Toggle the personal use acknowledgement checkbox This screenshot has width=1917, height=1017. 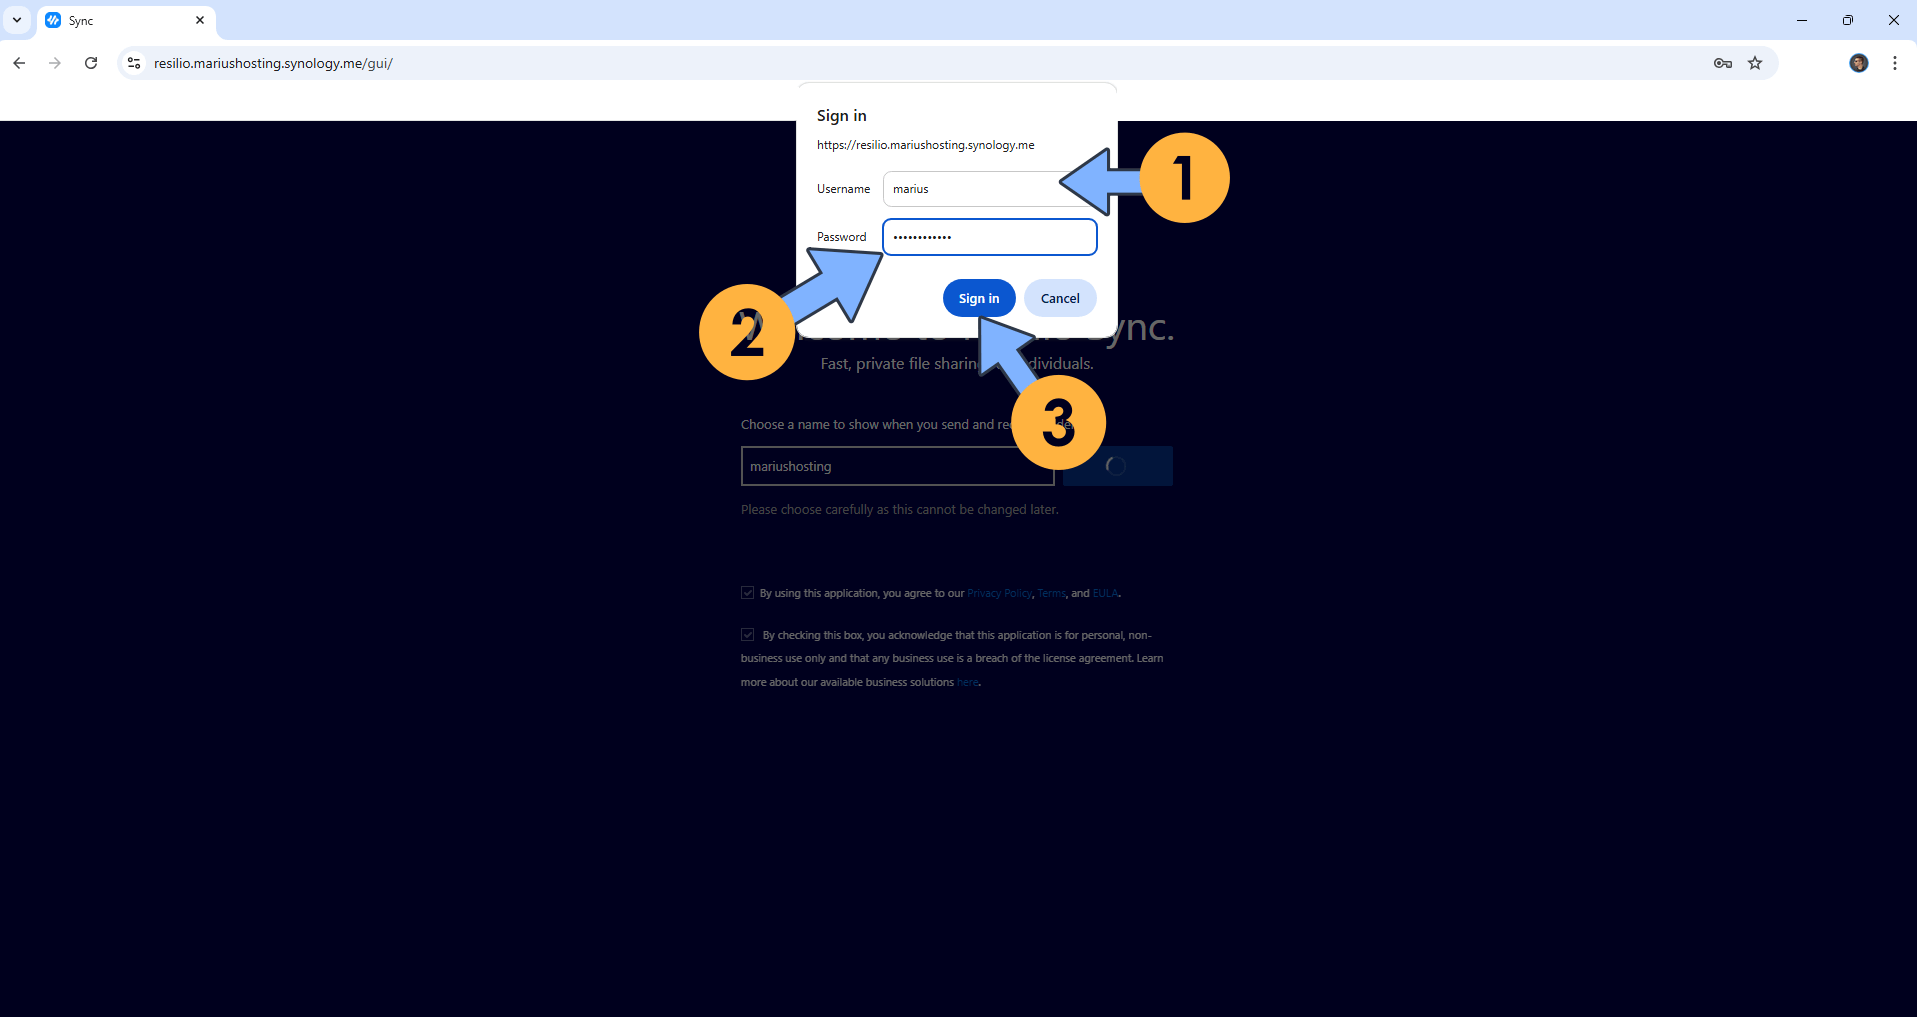747,635
